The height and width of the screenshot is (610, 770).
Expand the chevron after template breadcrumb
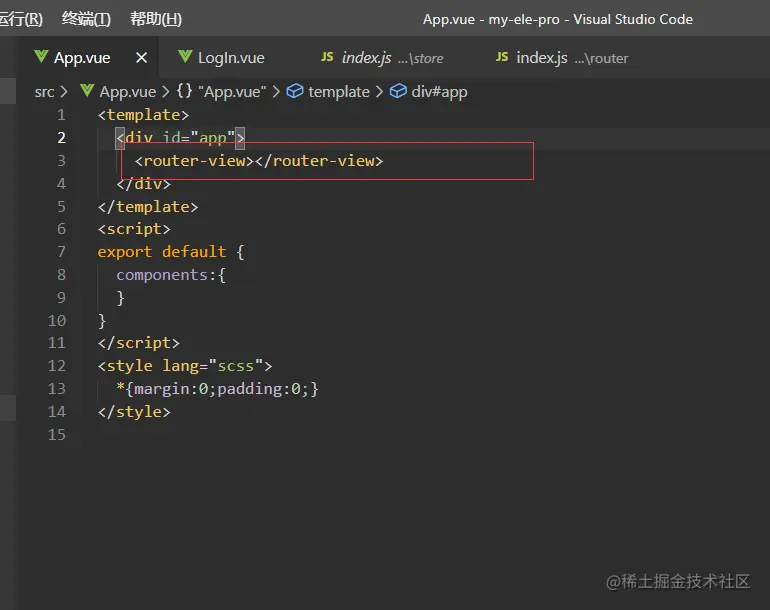pos(379,92)
